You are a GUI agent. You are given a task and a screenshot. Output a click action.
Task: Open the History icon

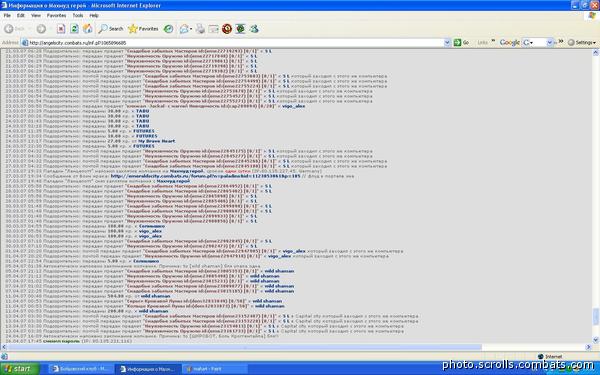click(x=168, y=29)
